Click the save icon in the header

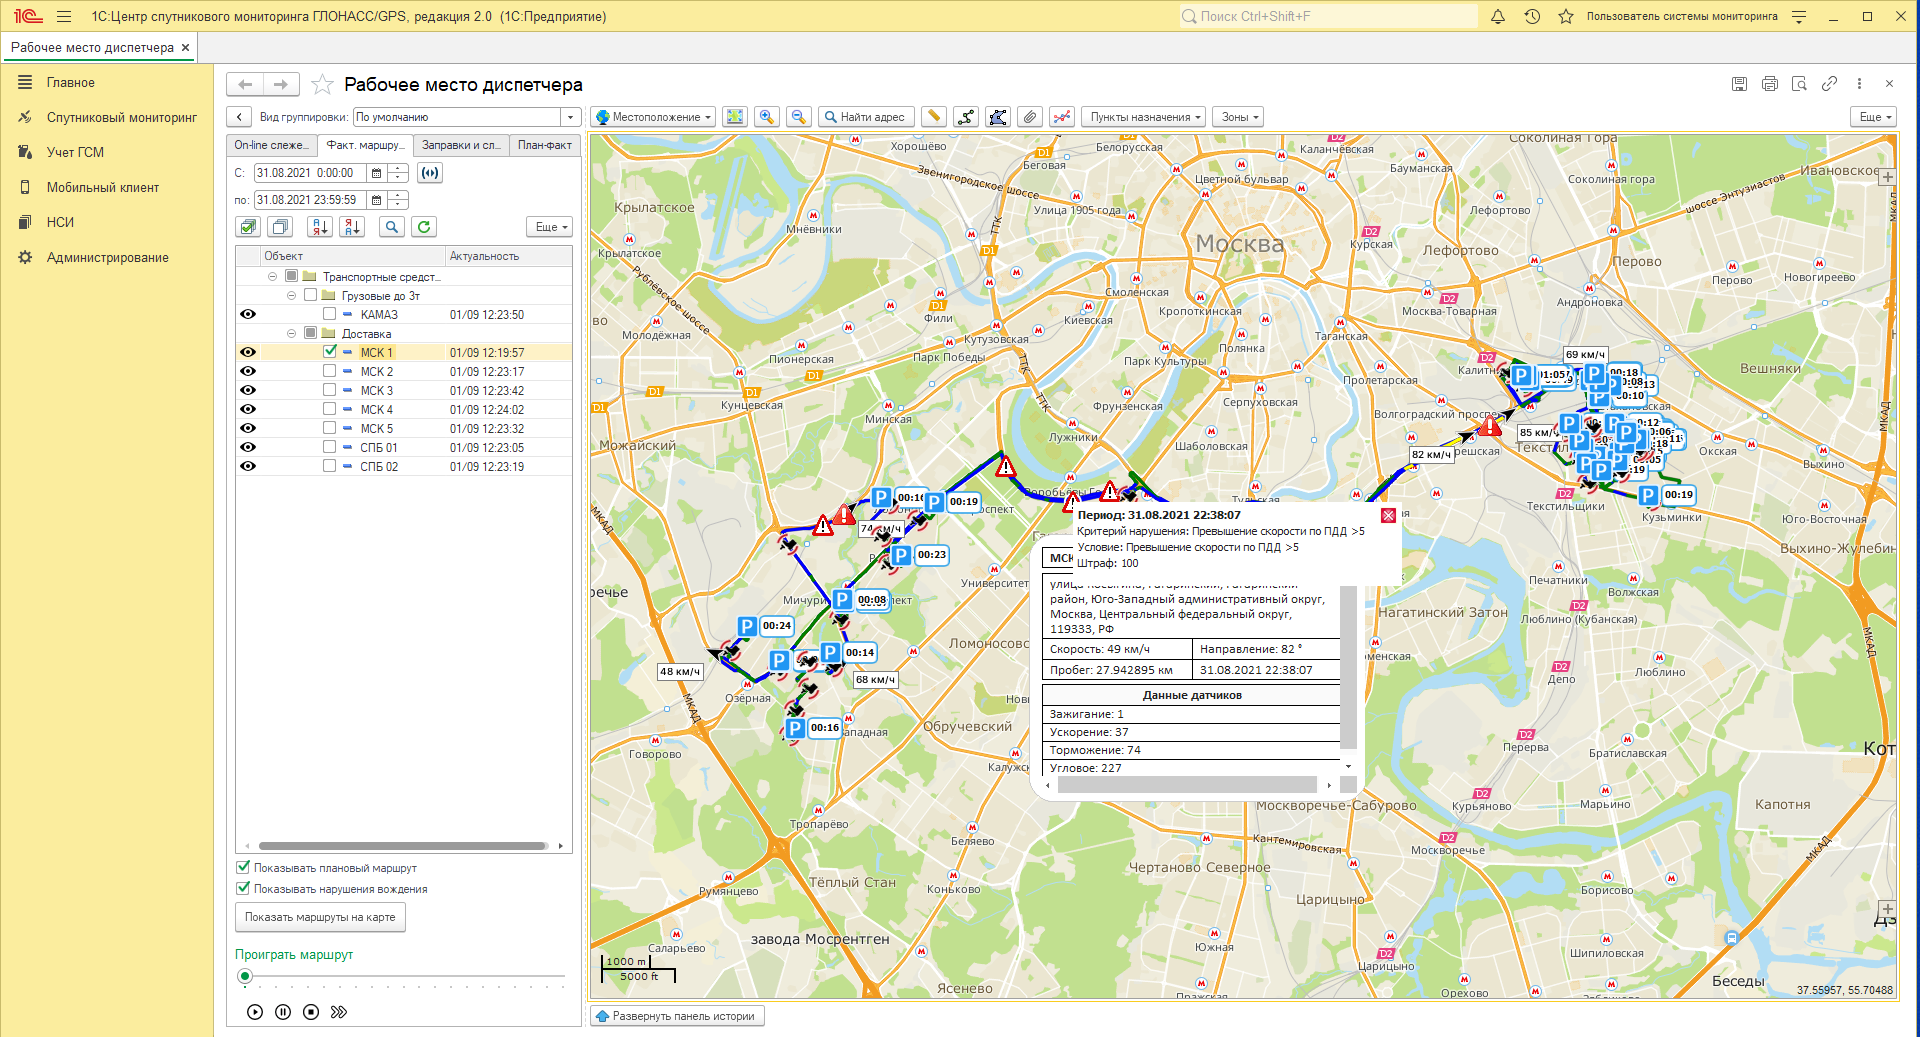tap(1740, 84)
